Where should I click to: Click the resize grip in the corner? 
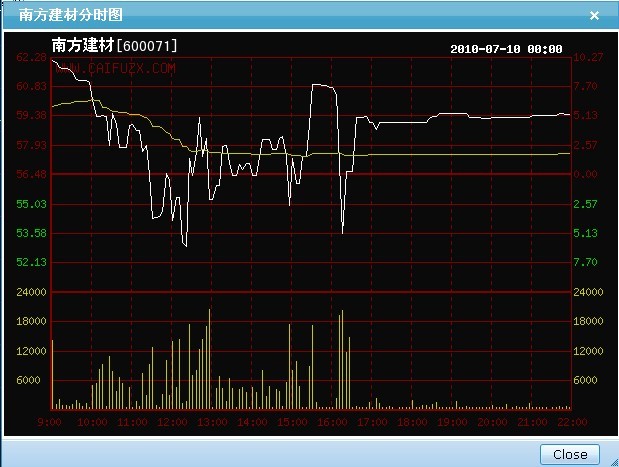tap(614, 462)
